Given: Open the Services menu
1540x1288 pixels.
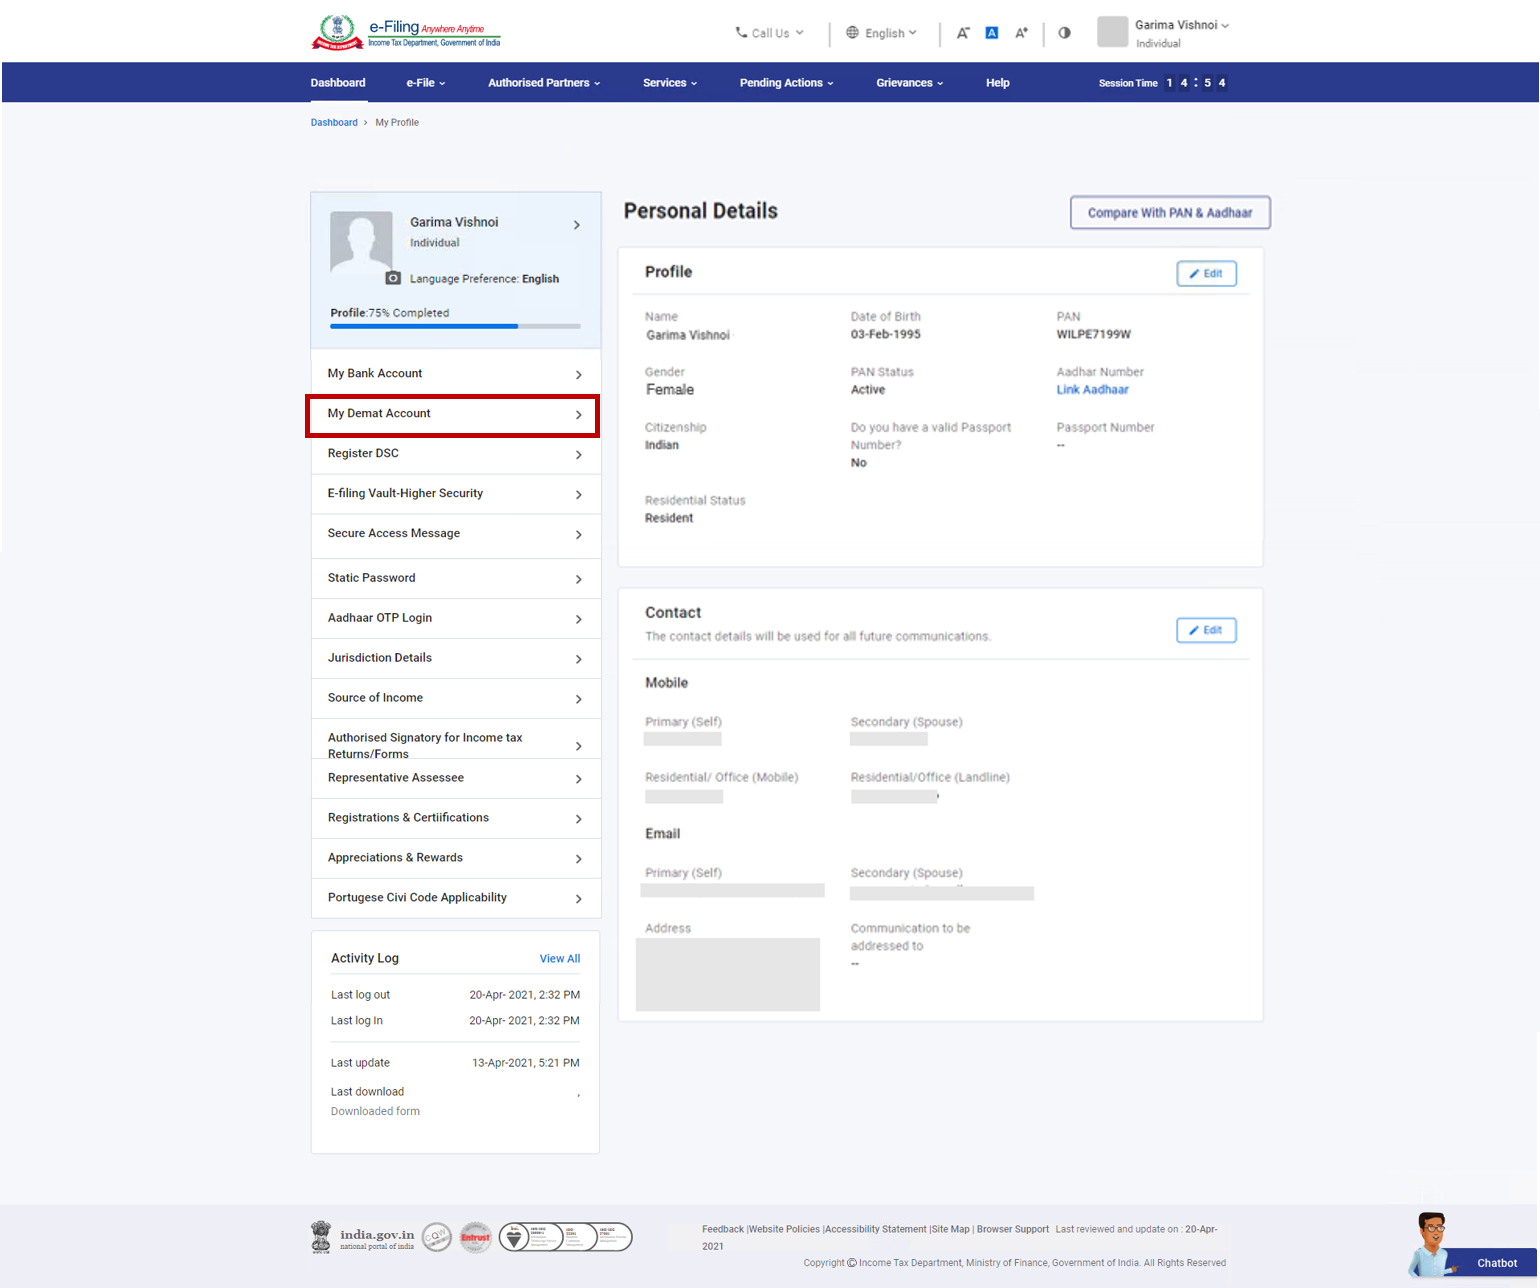Looking at the screenshot, I should [669, 83].
